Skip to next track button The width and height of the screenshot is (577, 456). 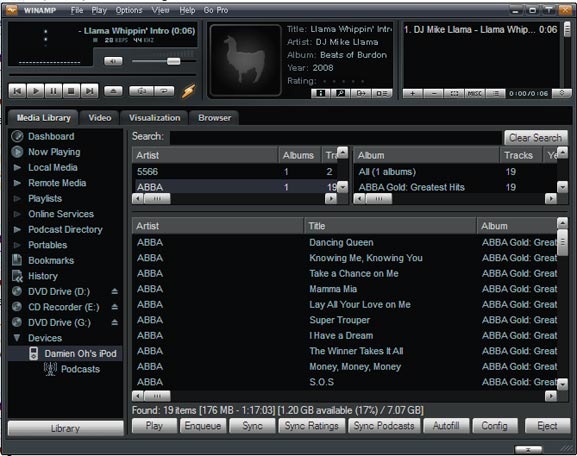[x=89, y=91]
